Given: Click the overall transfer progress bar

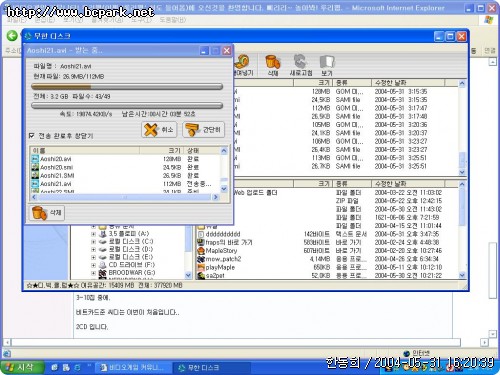Looking at the screenshot, I should point(127,106).
